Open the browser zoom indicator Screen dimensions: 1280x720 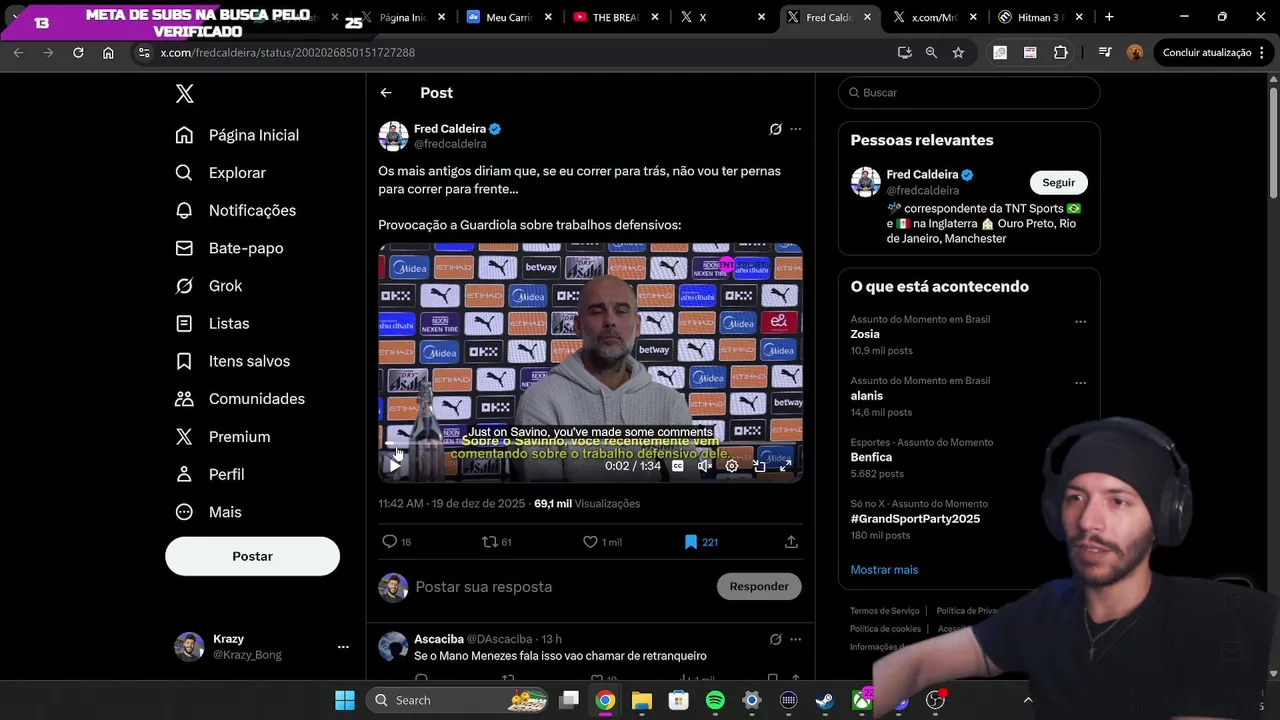(x=931, y=52)
